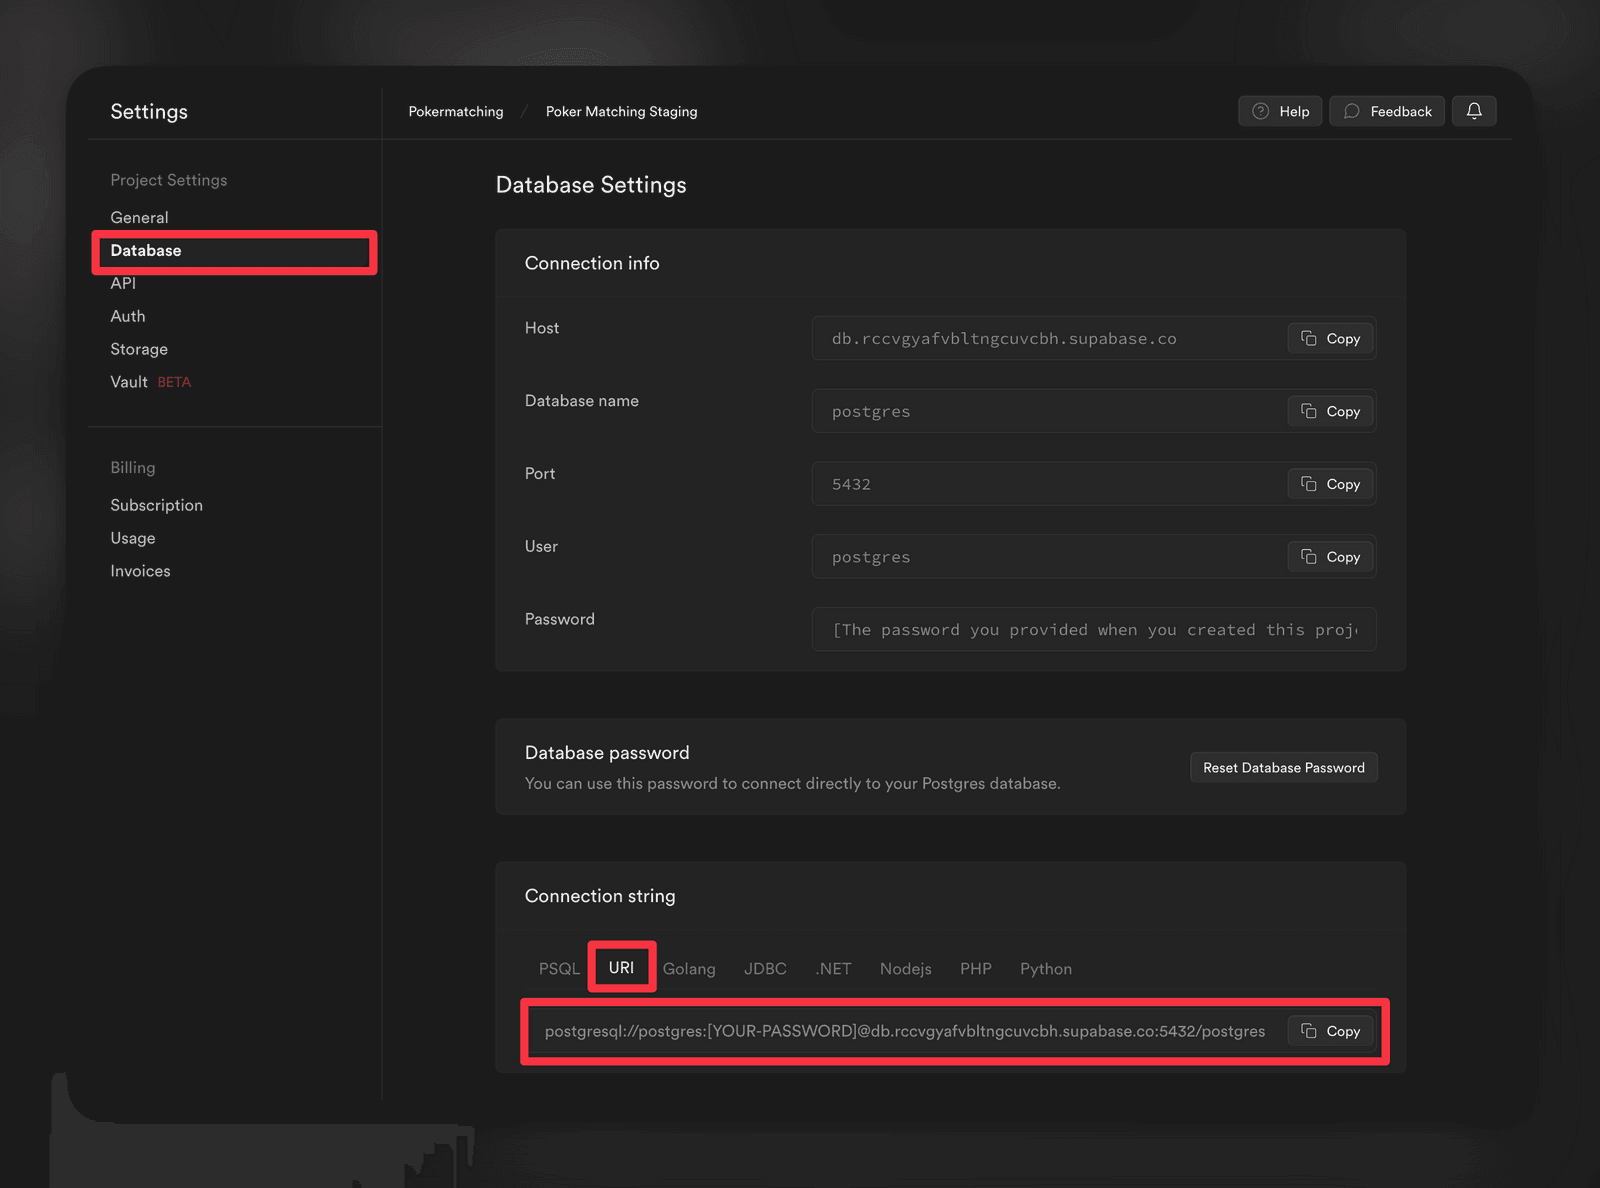The image size is (1600, 1188).
Task: Click the speech bubble icon on Feedback
Action: pos(1352,111)
